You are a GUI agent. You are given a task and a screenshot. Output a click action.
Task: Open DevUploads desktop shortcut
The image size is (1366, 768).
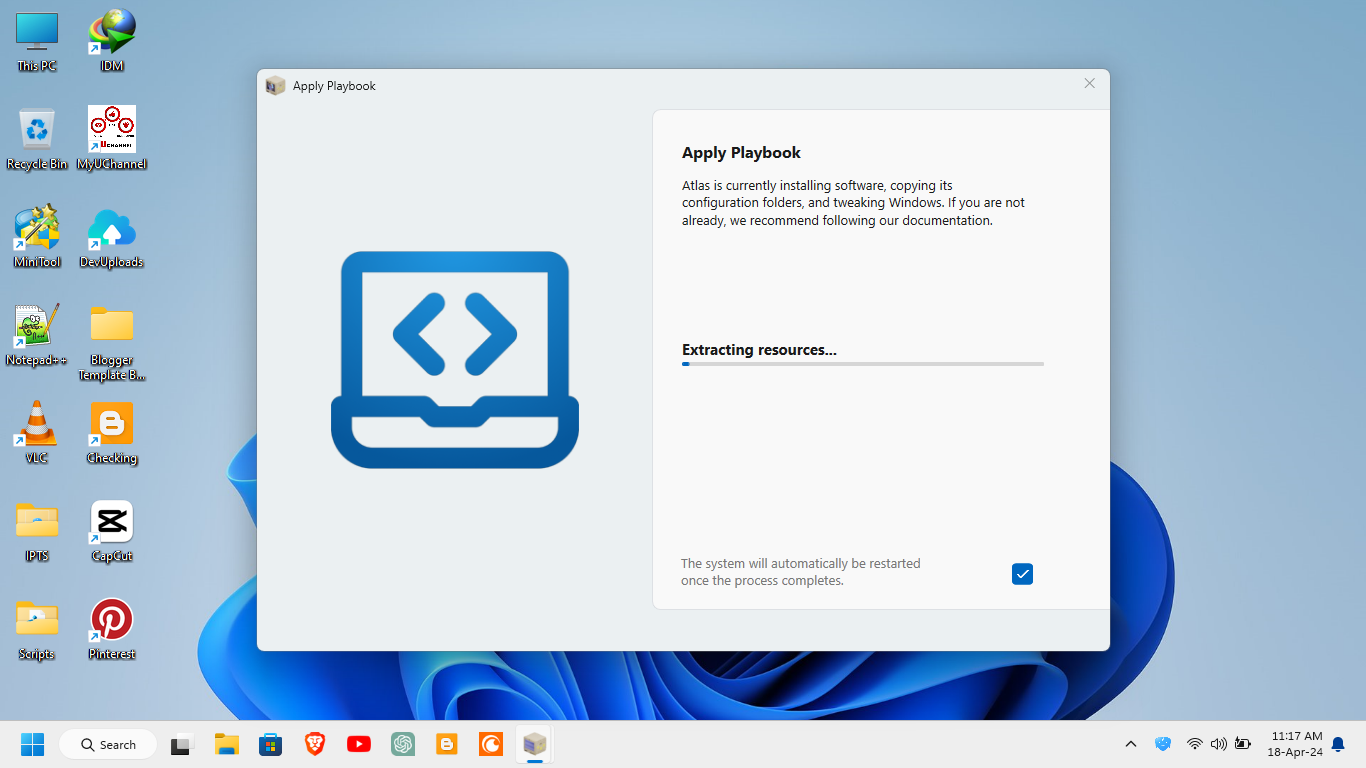112,237
